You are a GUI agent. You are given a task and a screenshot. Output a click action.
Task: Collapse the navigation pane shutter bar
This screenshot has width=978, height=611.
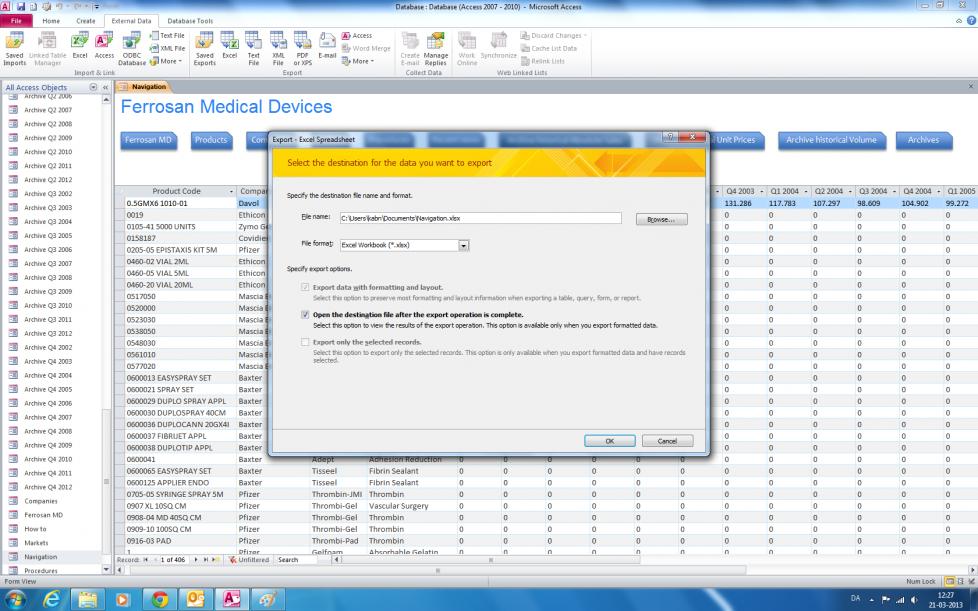pos(105,87)
